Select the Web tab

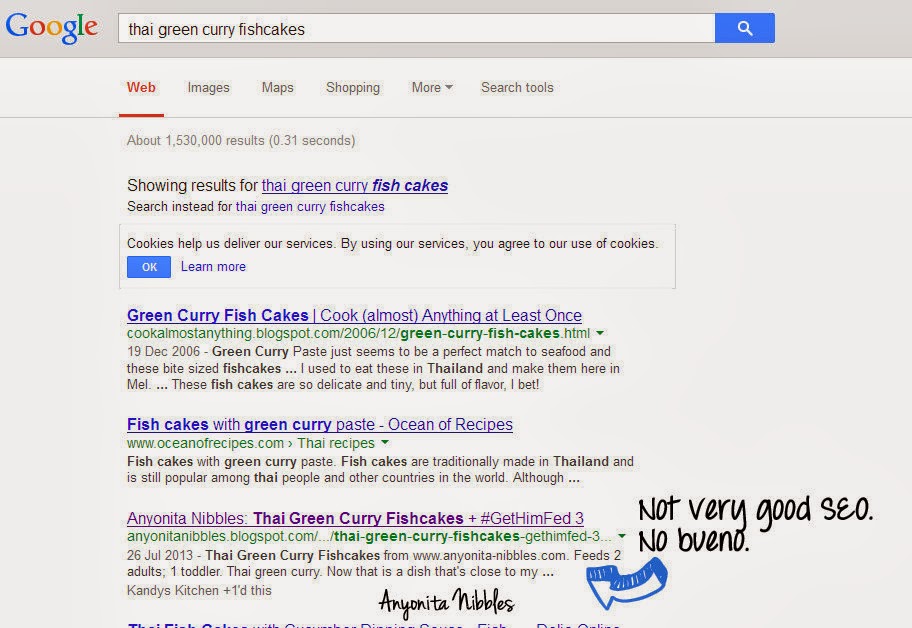tap(141, 88)
